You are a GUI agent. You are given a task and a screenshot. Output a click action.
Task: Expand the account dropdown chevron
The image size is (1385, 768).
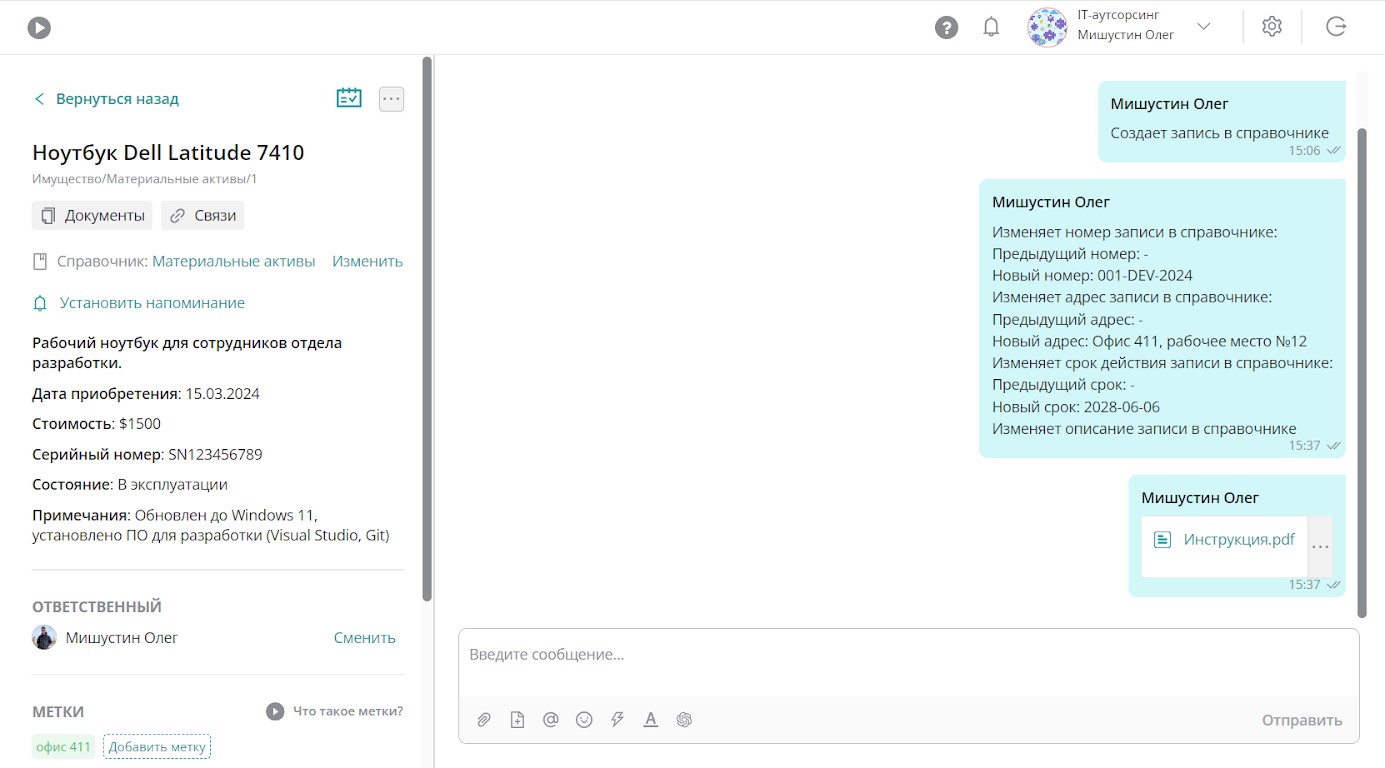click(1204, 26)
